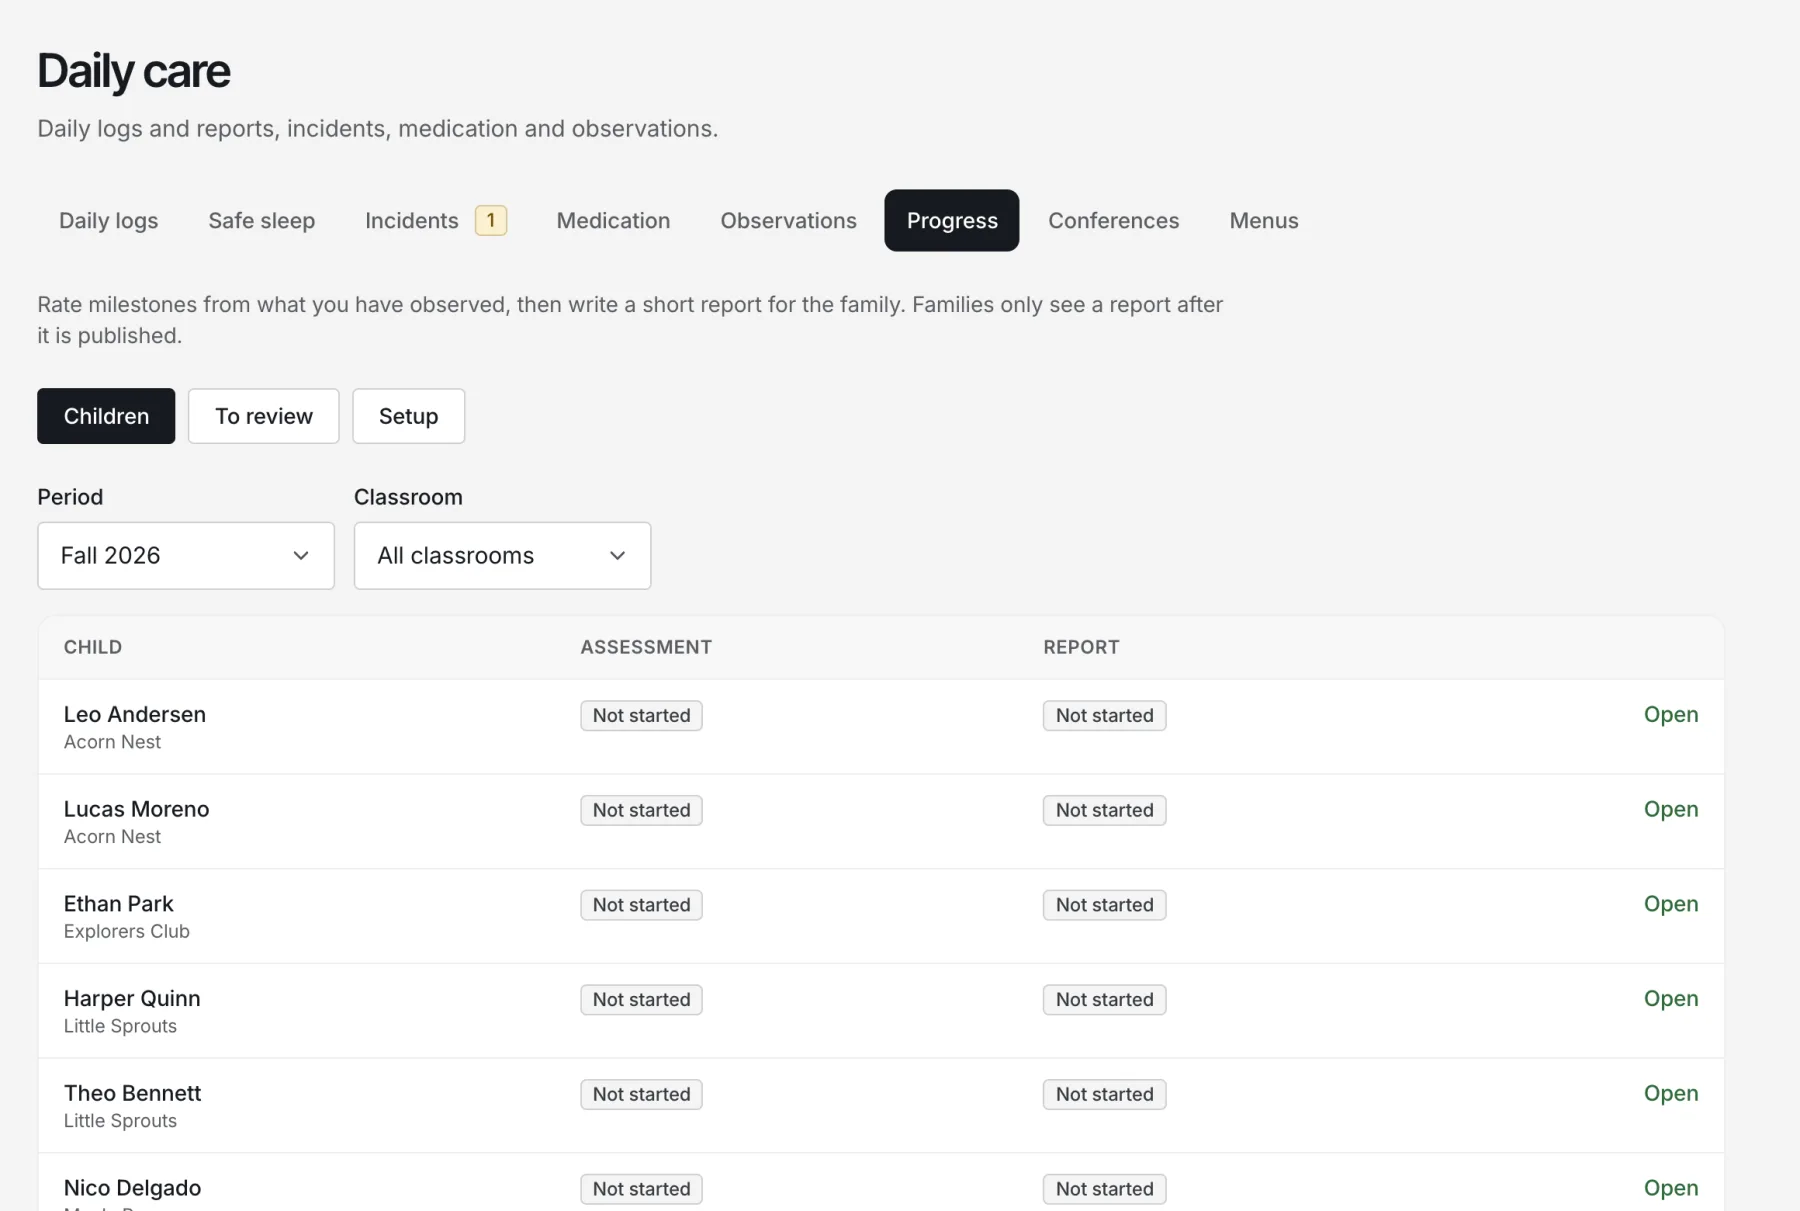Click the Explorers Club classroom label
Viewport: 1800px width, 1211px height.
126,931
